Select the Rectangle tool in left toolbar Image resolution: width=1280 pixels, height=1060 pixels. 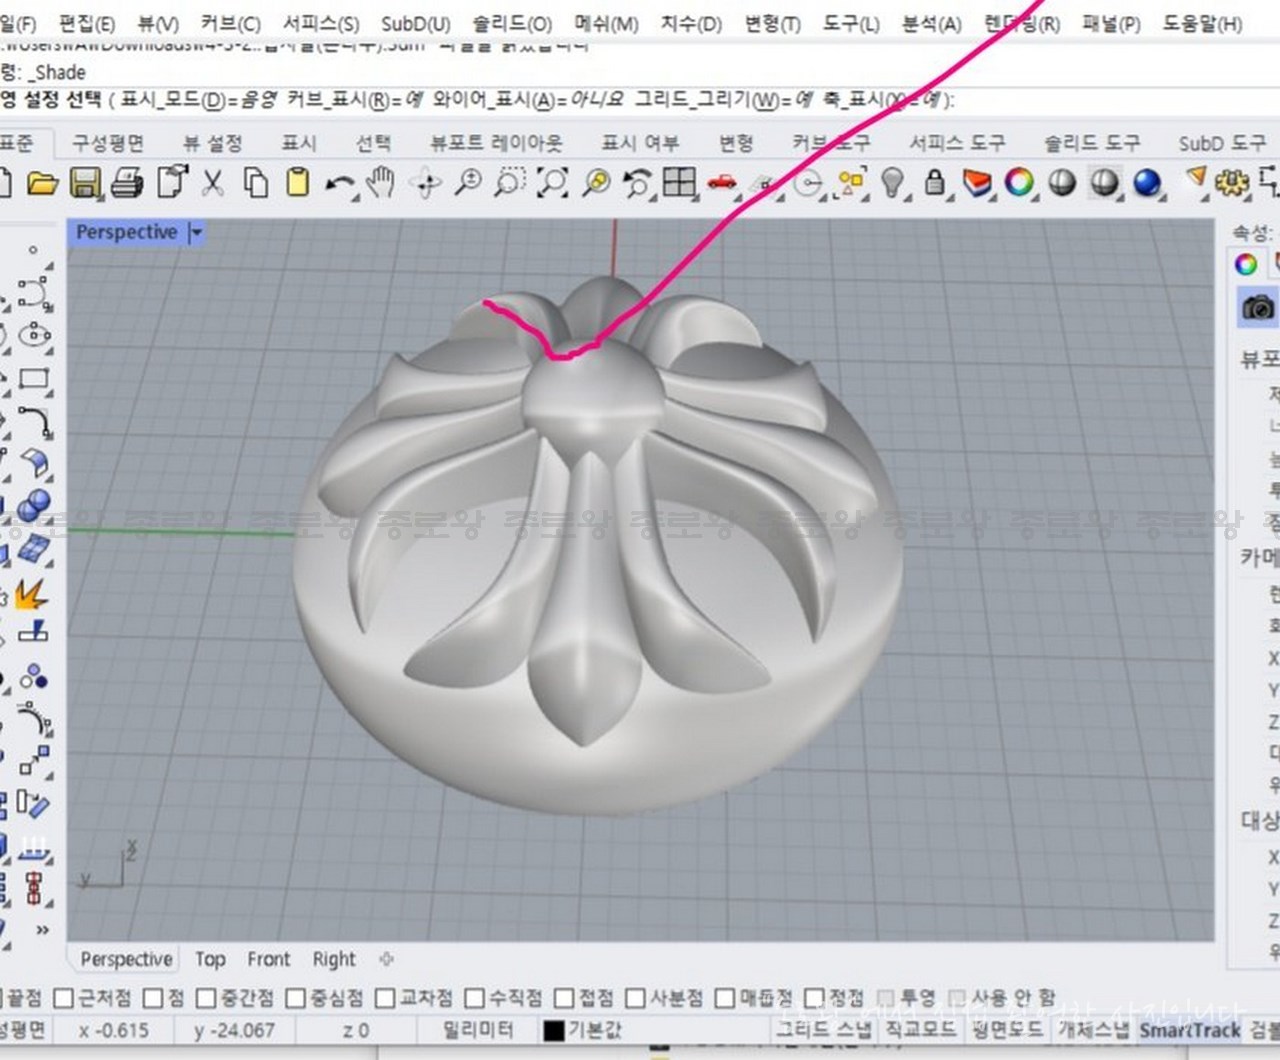click(35, 379)
